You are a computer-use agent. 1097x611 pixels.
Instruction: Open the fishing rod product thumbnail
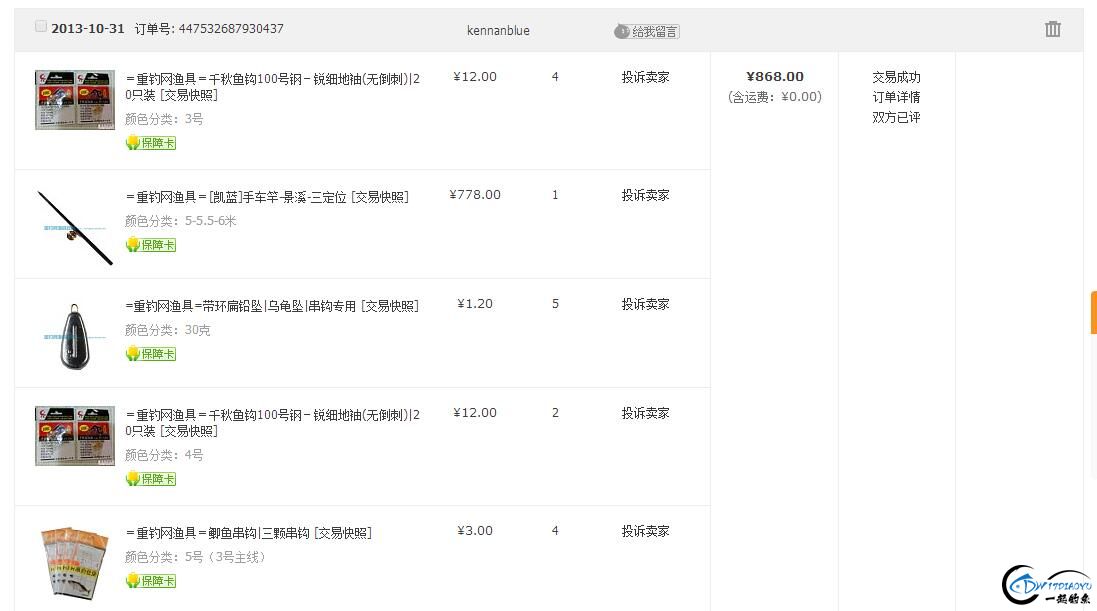click(x=75, y=227)
